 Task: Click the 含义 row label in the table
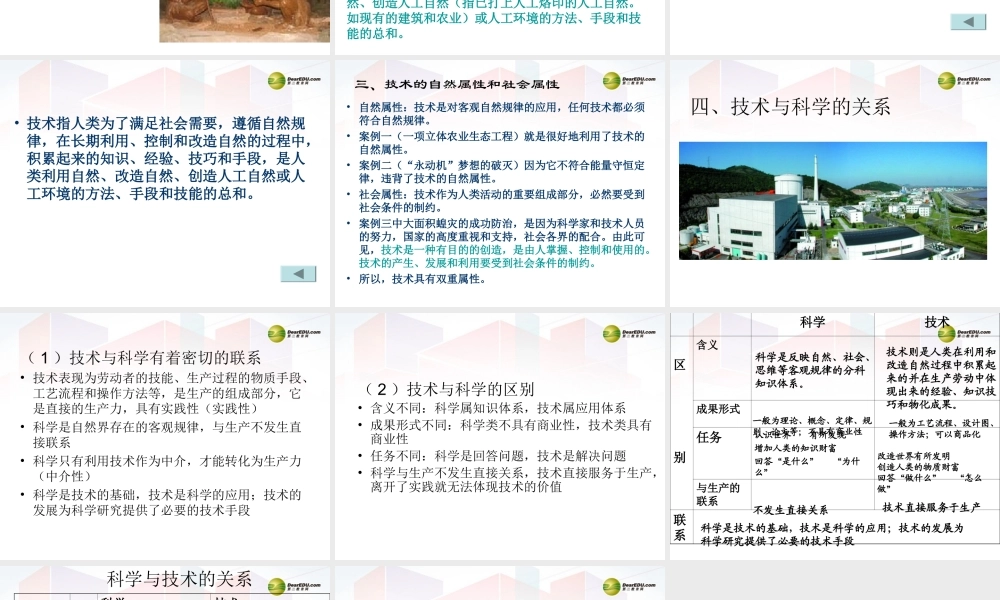pyautogui.click(x=707, y=345)
